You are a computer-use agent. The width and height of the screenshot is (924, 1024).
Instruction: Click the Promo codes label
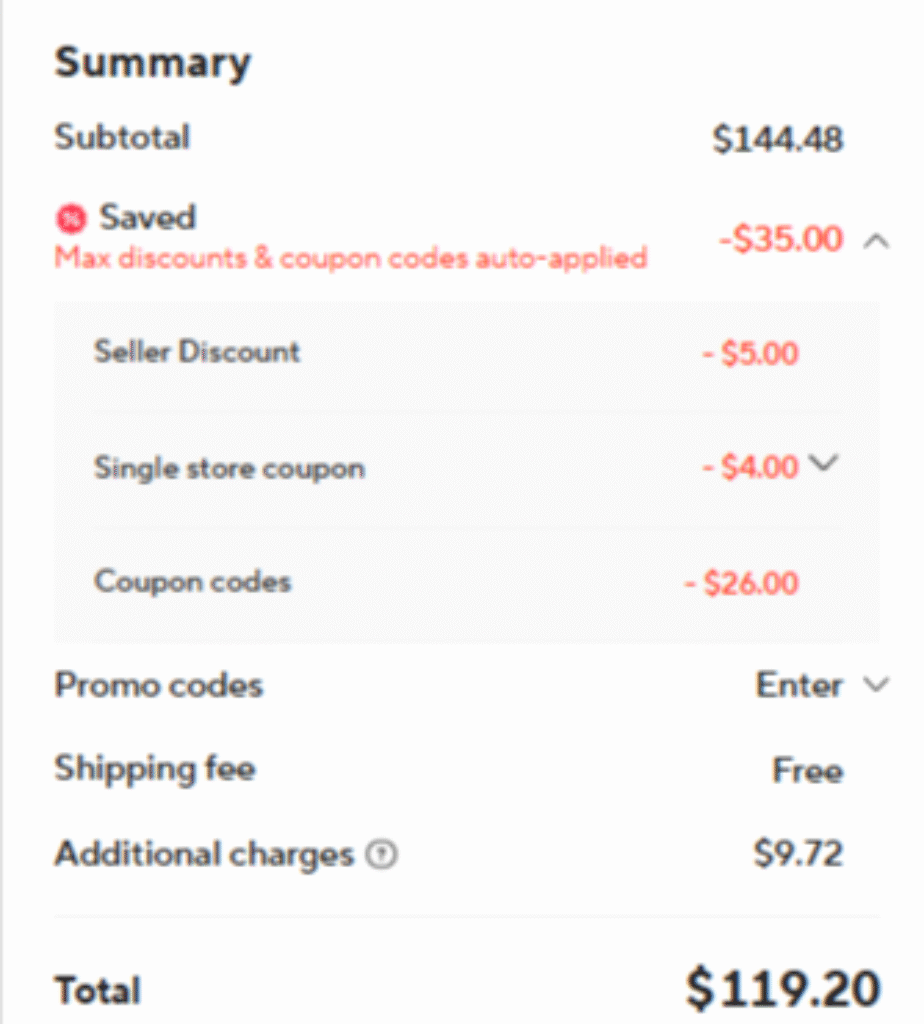tap(158, 685)
